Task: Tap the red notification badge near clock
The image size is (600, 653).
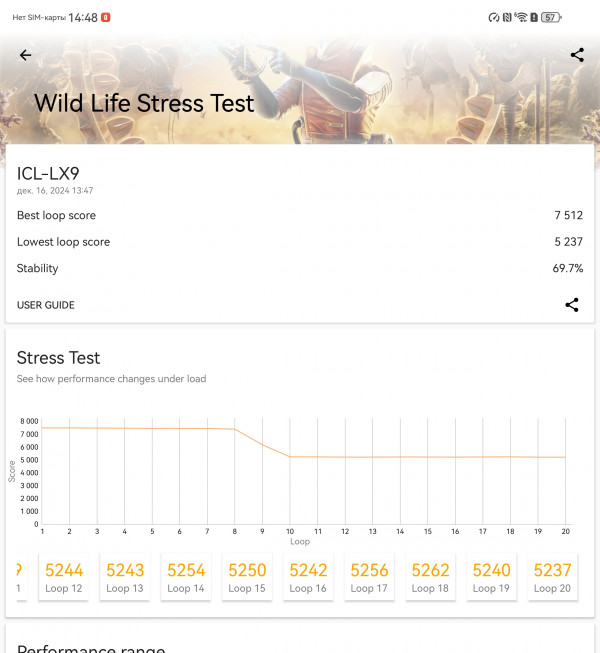Action: [x=106, y=17]
